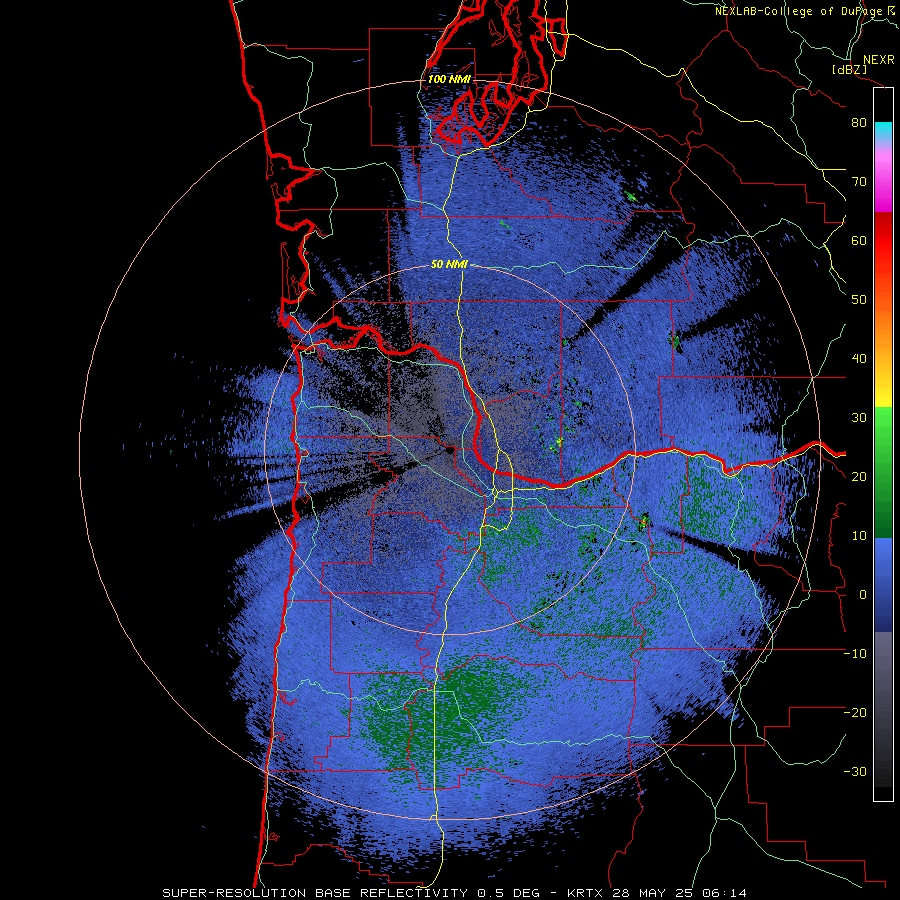
Task: Click the 10 value on the dBZ scale
Action: pos(859,536)
